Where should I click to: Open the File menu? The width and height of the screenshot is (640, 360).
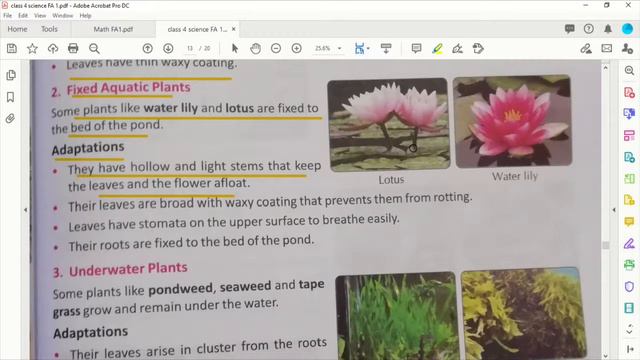[x=8, y=16]
